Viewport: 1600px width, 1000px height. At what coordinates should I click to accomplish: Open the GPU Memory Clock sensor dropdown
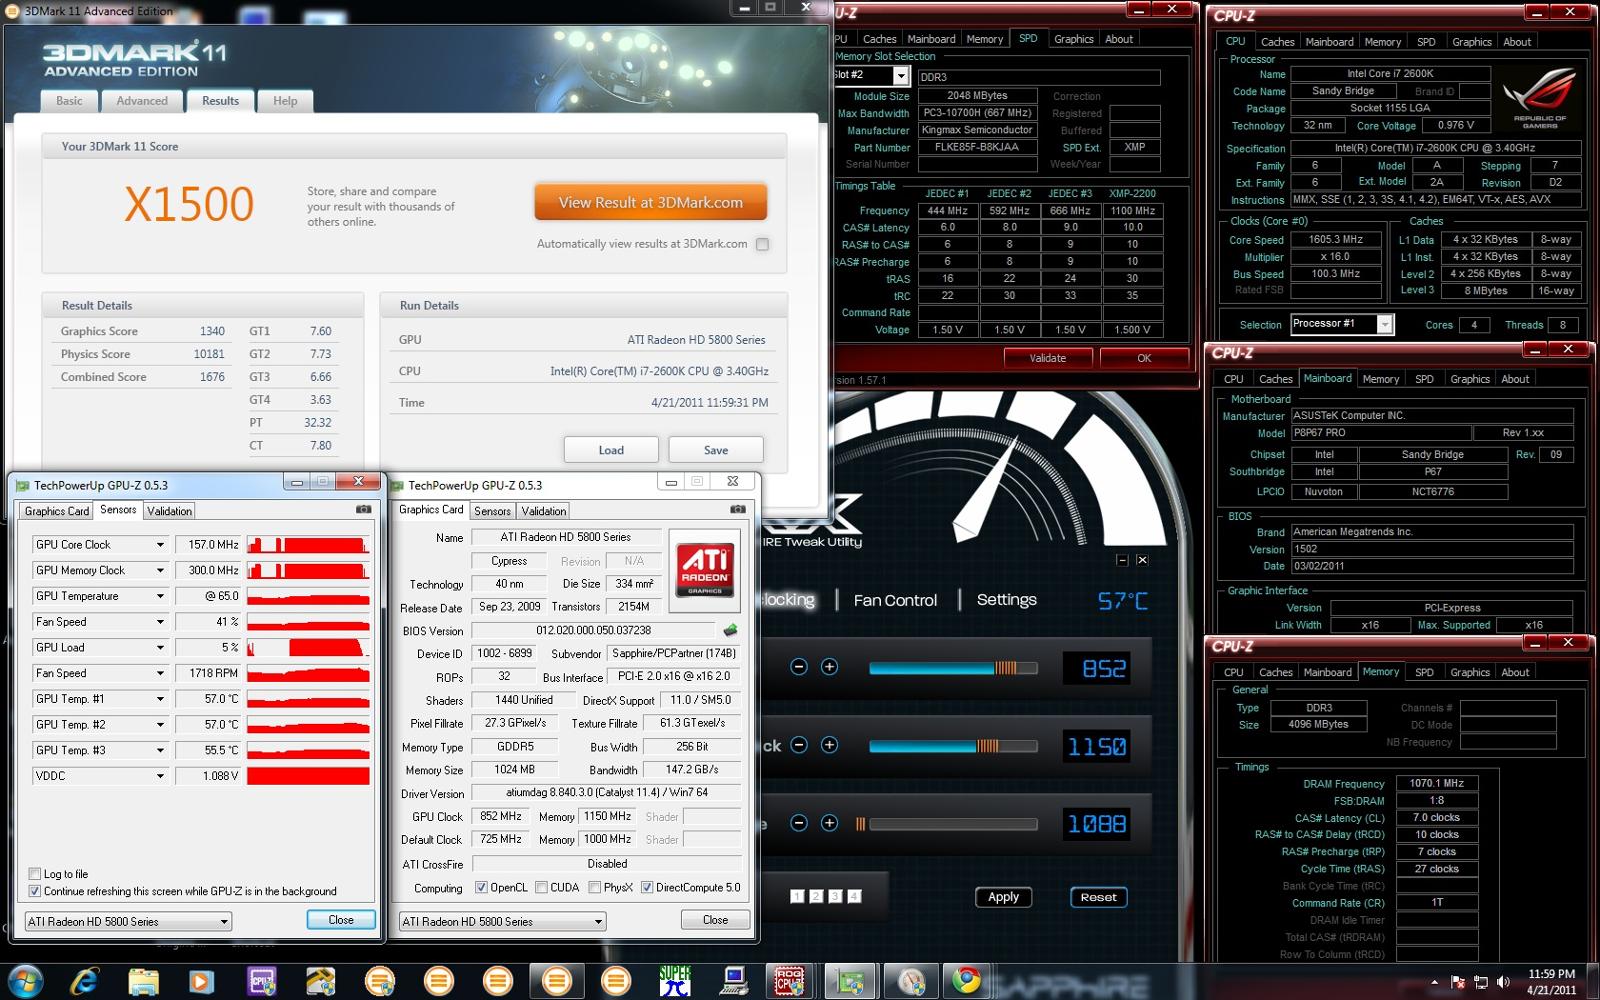[x=159, y=570]
